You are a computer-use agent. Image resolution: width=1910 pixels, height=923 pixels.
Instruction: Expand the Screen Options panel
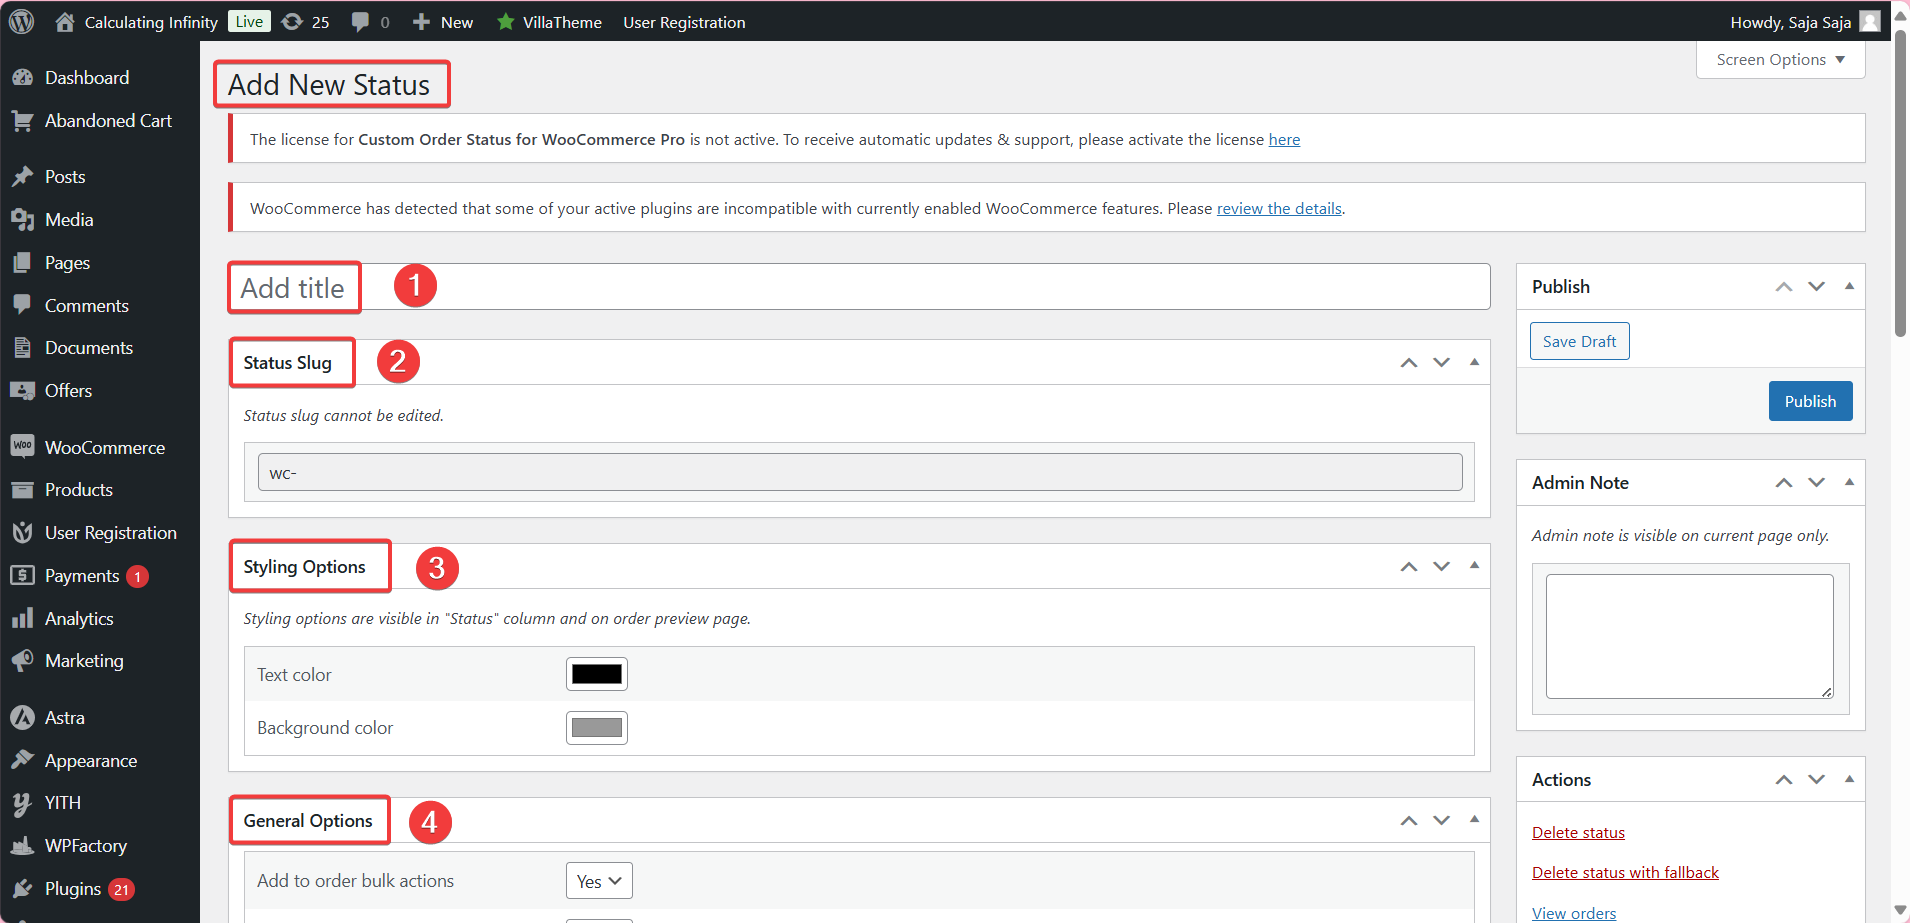(1779, 59)
